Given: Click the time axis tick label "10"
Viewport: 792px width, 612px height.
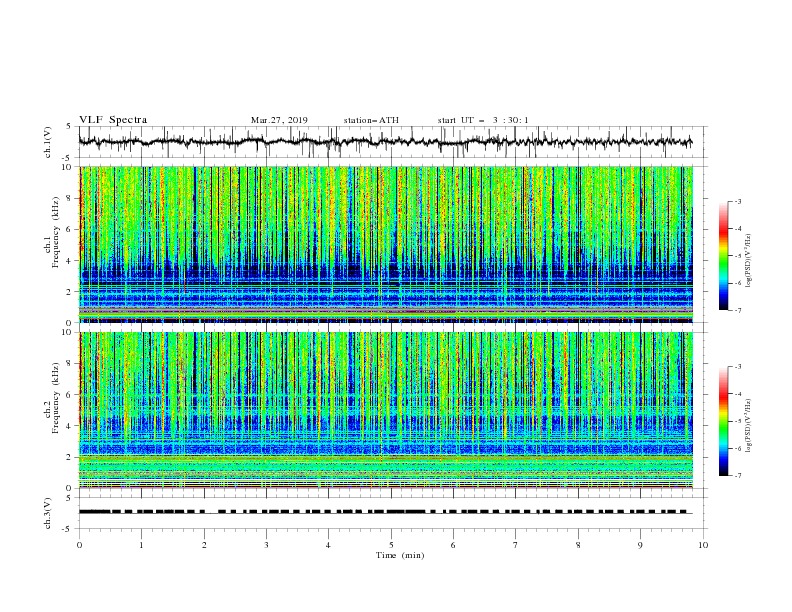Looking at the screenshot, I should [x=703, y=545].
